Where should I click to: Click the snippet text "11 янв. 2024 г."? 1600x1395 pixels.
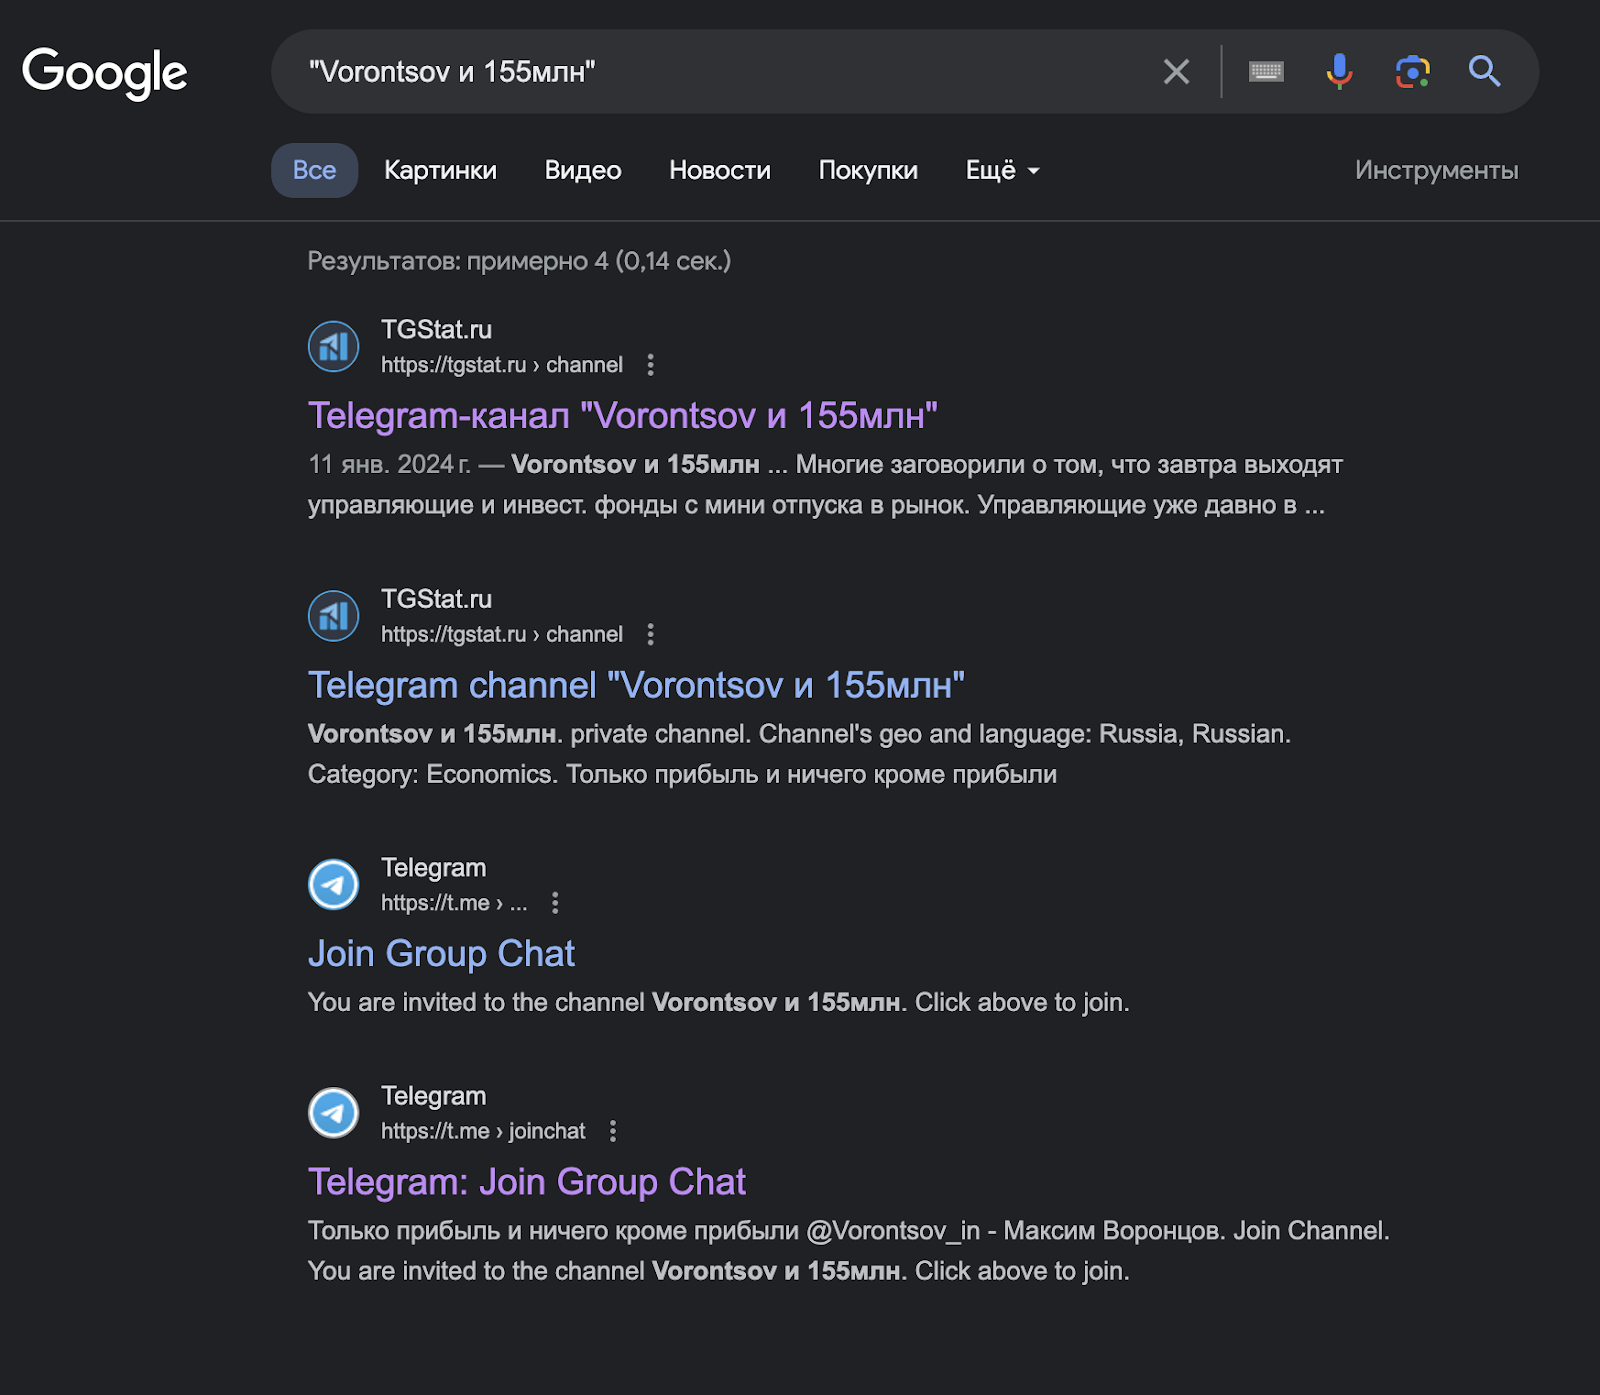(389, 464)
